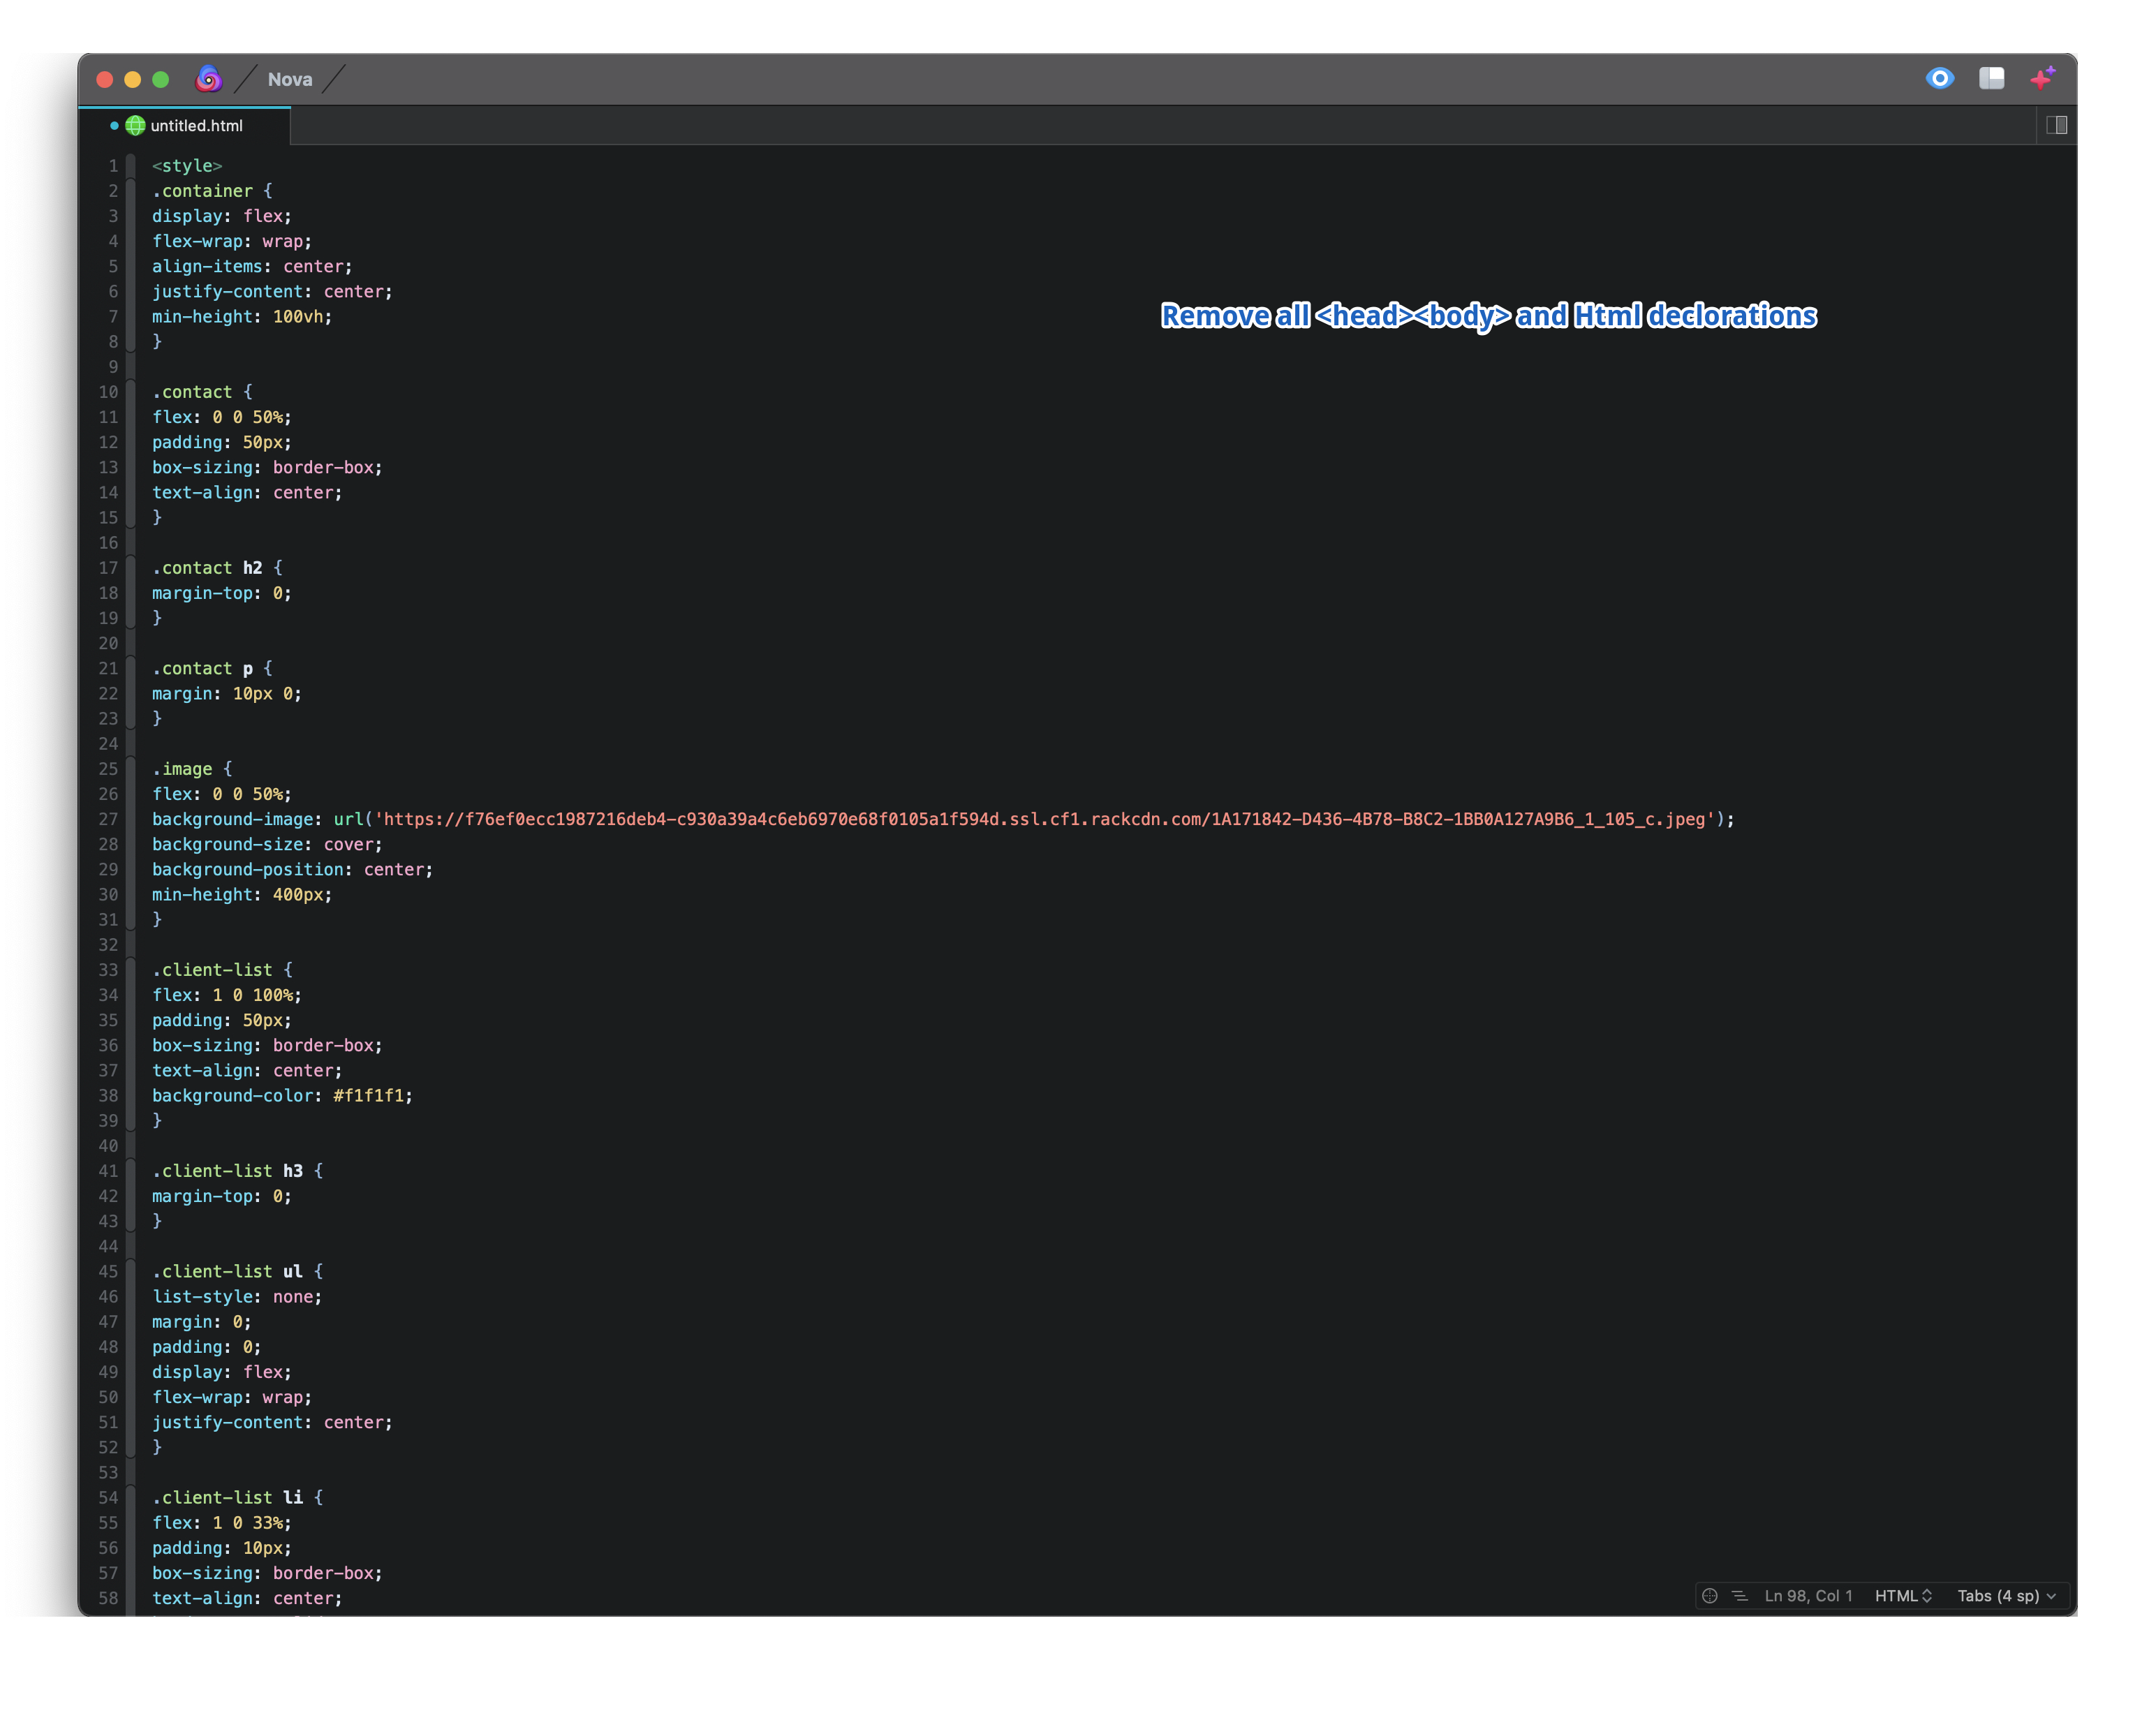Click the '#f1f1f1' color value on line 38
This screenshot has width=2156, height=1720.
(x=368, y=1095)
